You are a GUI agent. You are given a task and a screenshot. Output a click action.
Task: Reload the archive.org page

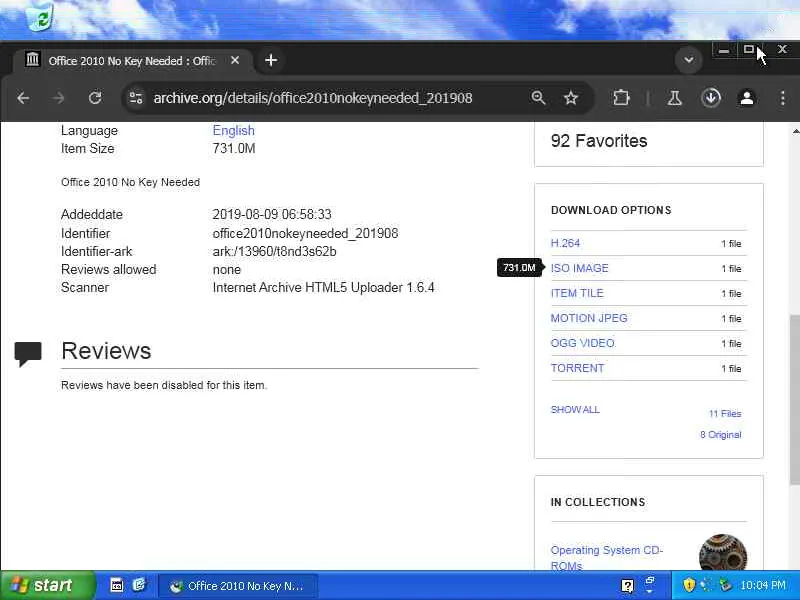[95, 97]
